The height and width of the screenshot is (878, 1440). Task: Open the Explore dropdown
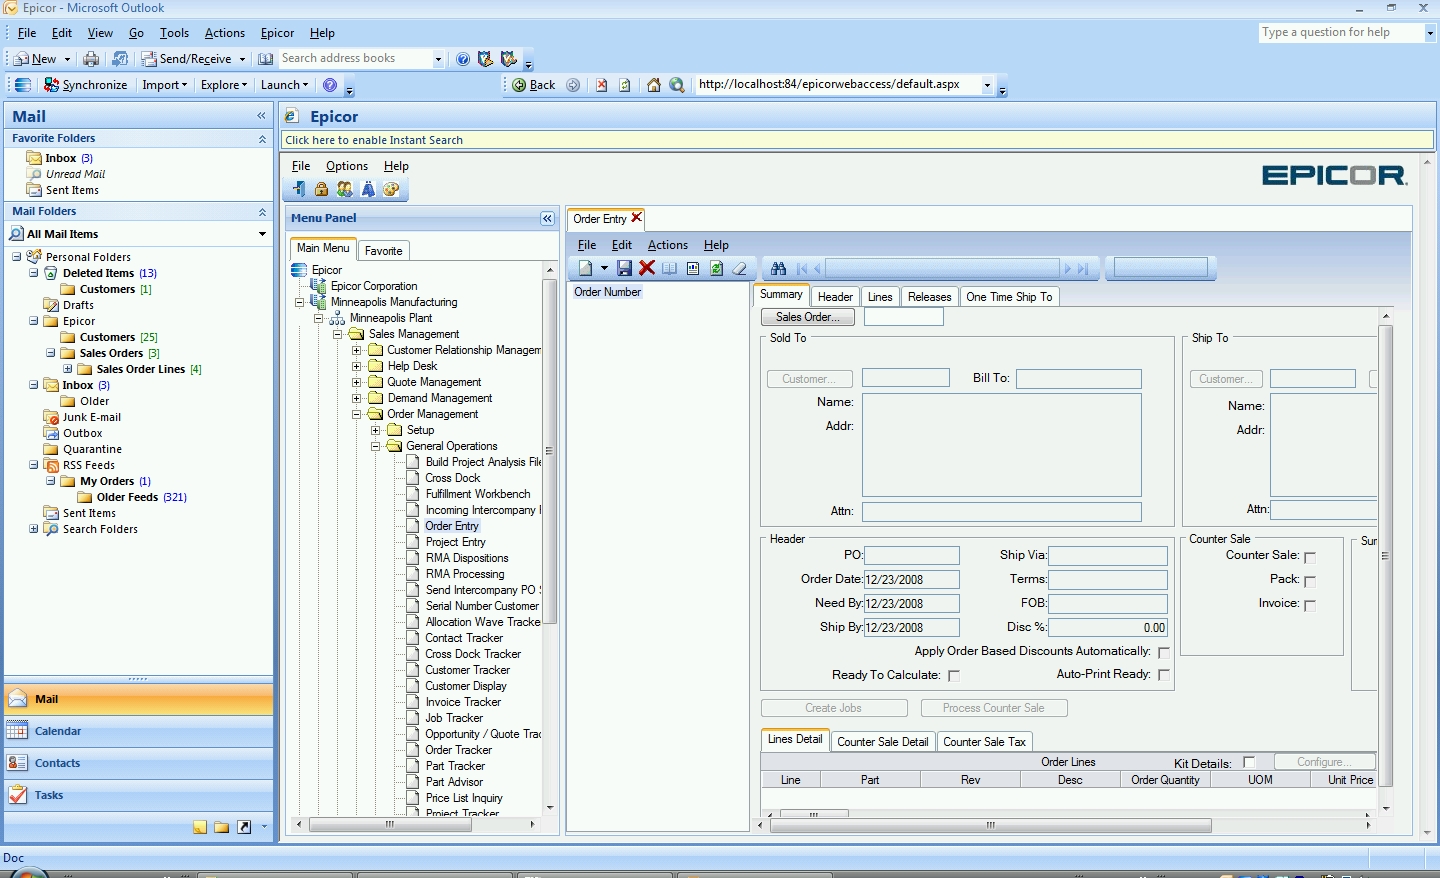(x=224, y=85)
